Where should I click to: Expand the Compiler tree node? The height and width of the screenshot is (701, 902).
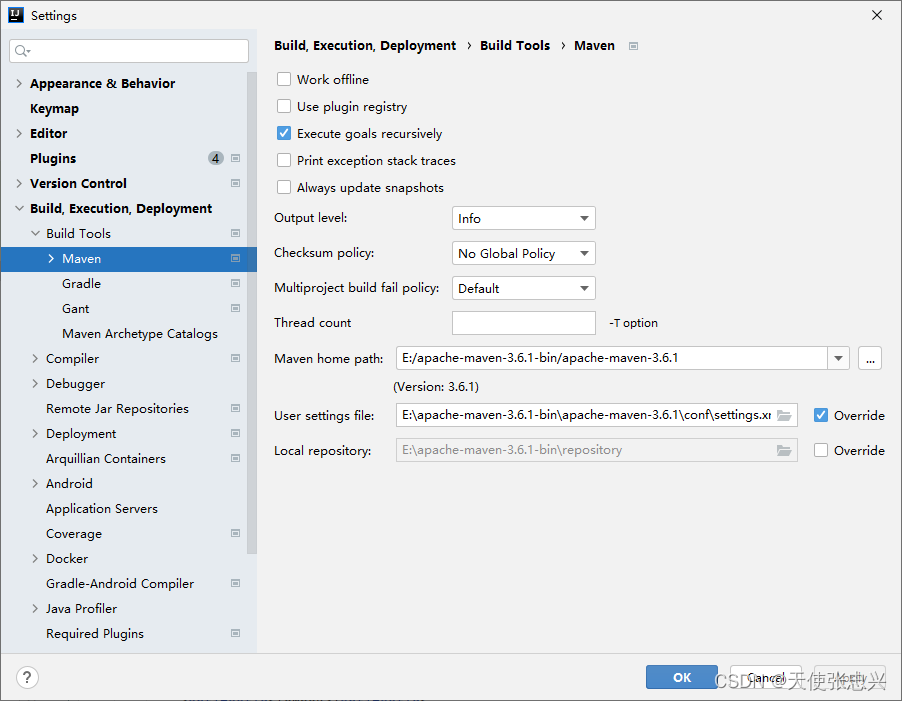coord(36,358)
